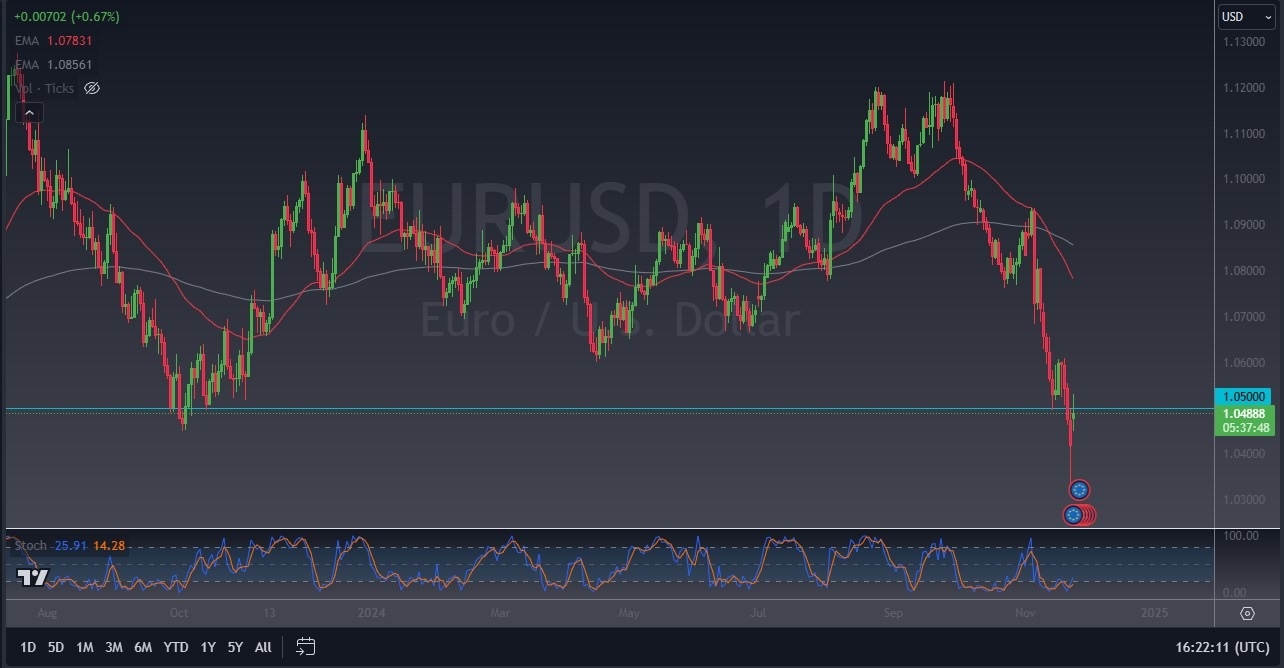Set range to YTD
Image resolution: width=1284 pixels, height=668 pixels.
176,647
